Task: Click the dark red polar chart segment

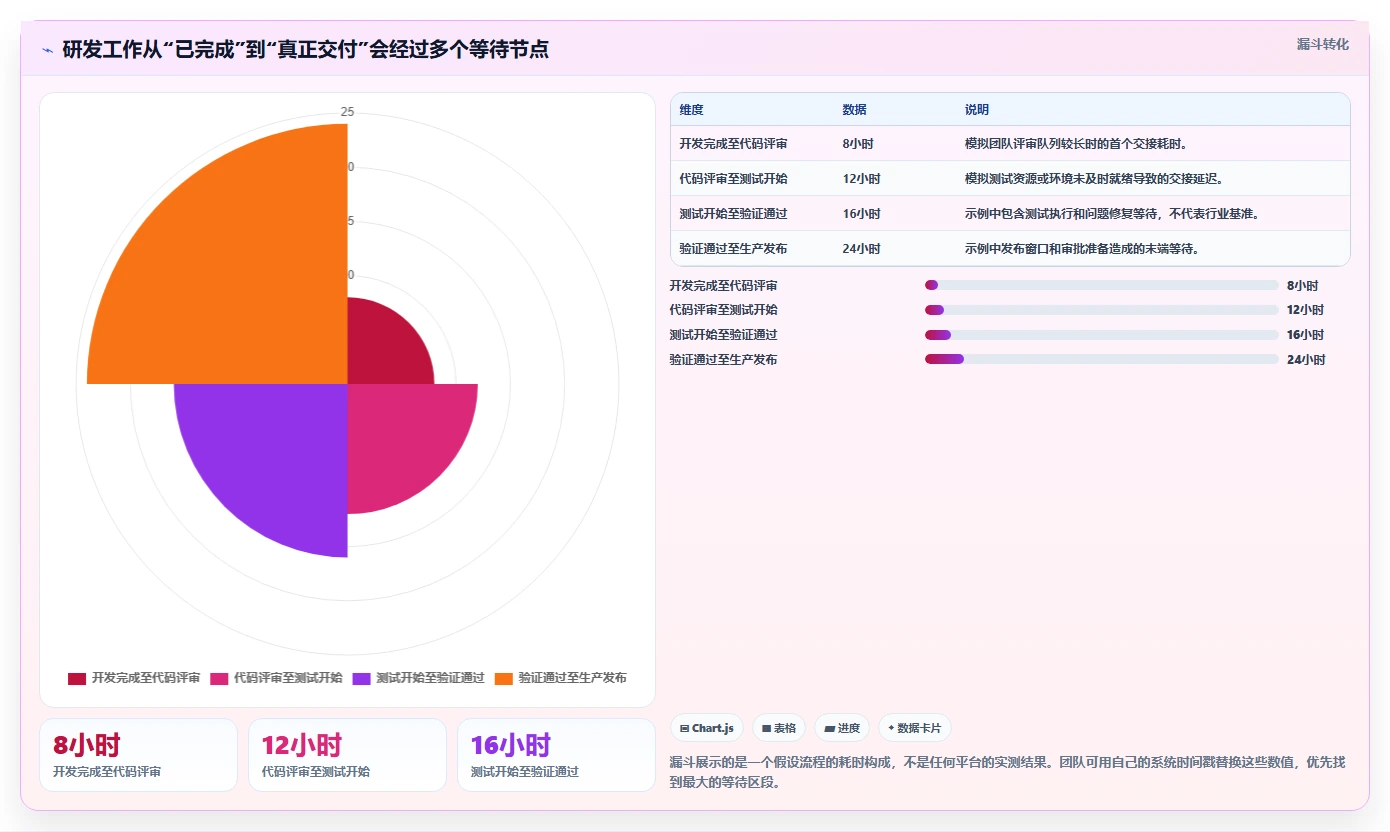Action: pos(382,350)
